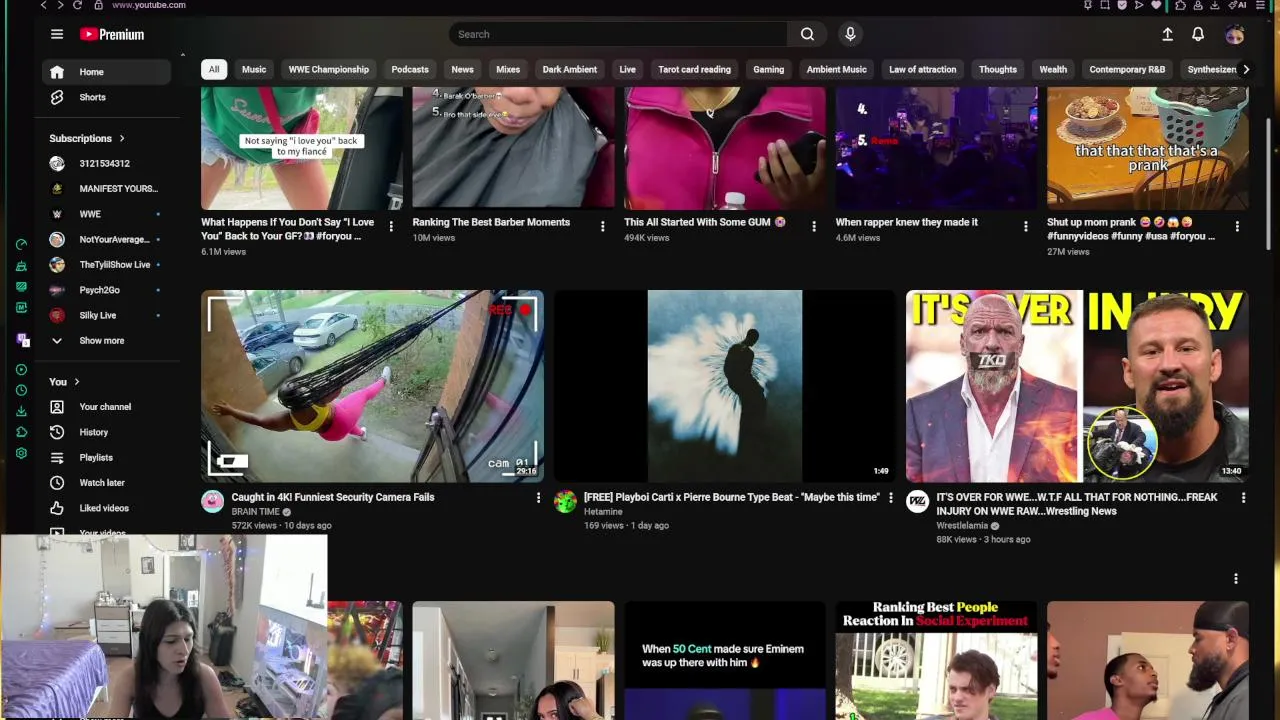
Task: Go forward in the browser
Action: pyautogui.click(x=60, y=5)
